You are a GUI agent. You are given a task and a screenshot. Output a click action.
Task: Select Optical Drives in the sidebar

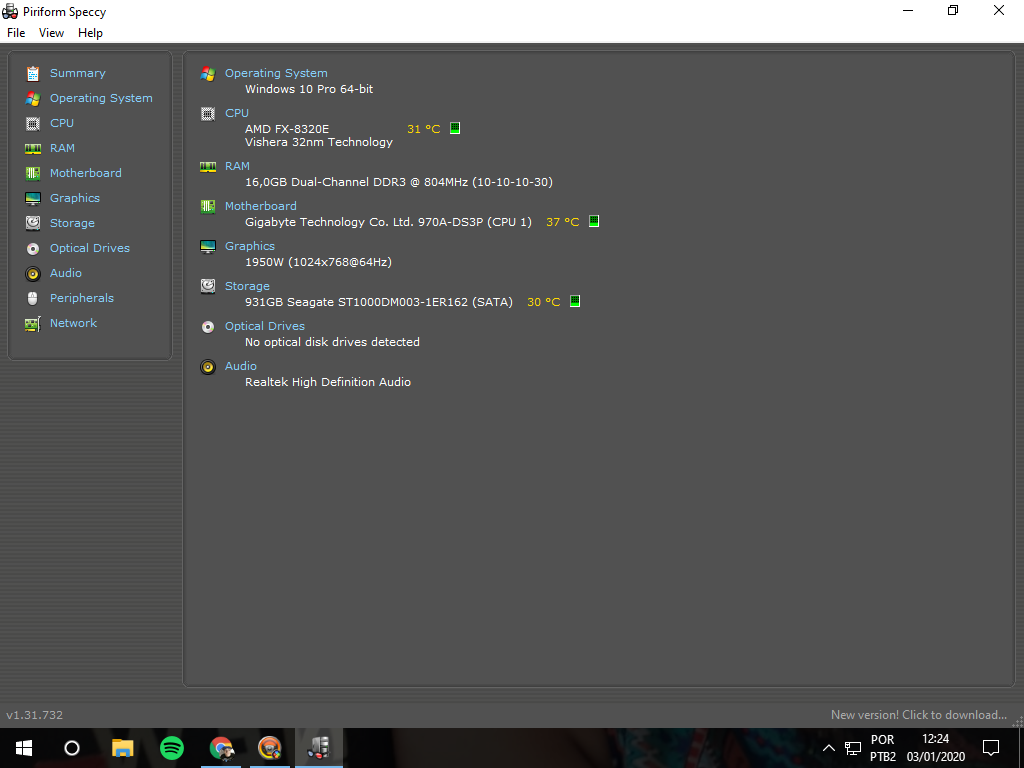point(90,248)
